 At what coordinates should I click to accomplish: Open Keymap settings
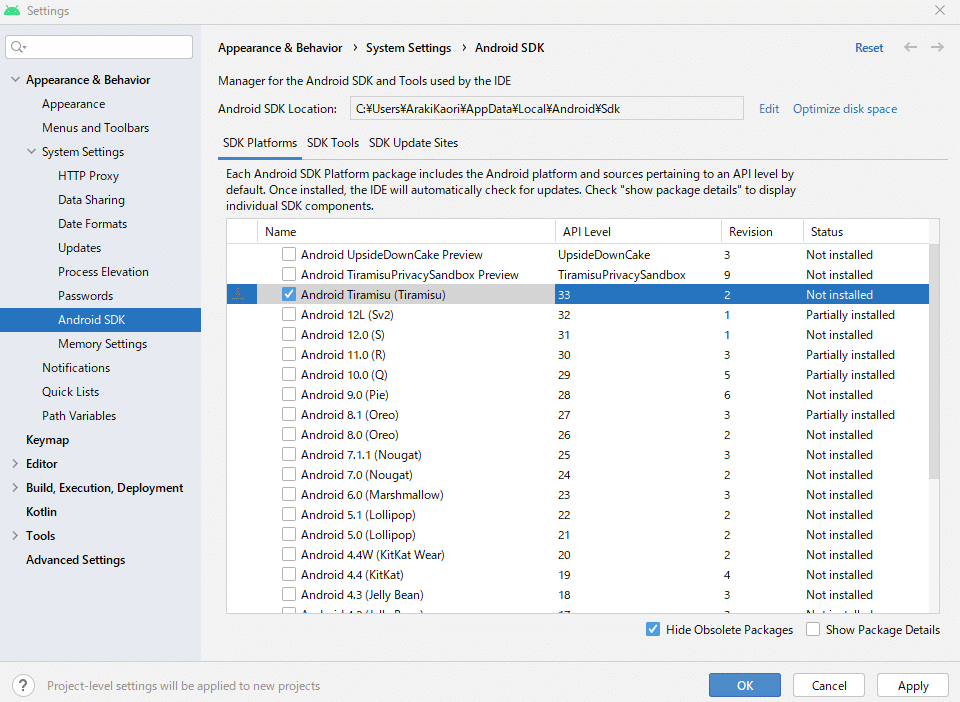pos(47,439)
